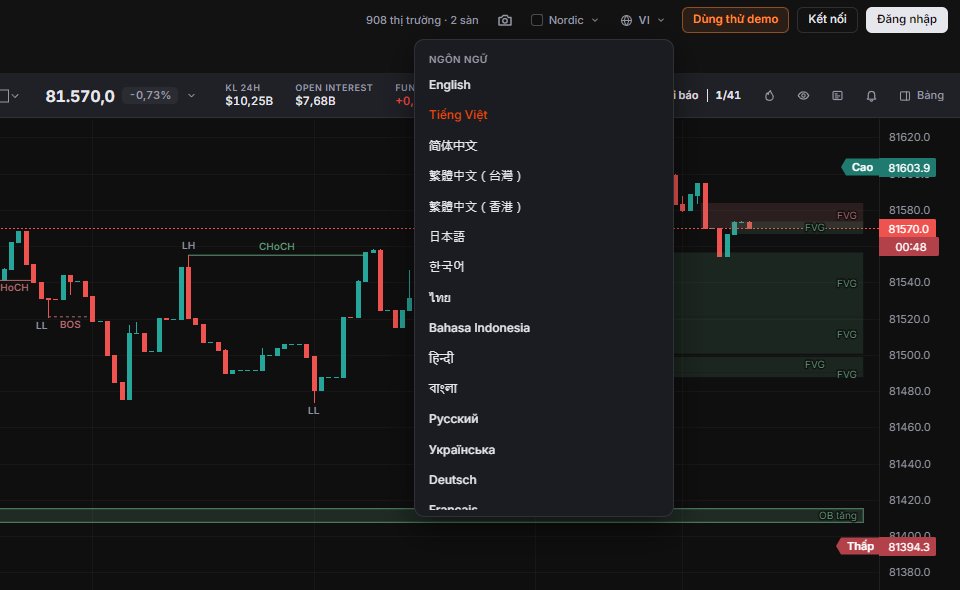Expand the chevron beside the -0,73% change
960x590 pixels.
(x=192, y=95)
